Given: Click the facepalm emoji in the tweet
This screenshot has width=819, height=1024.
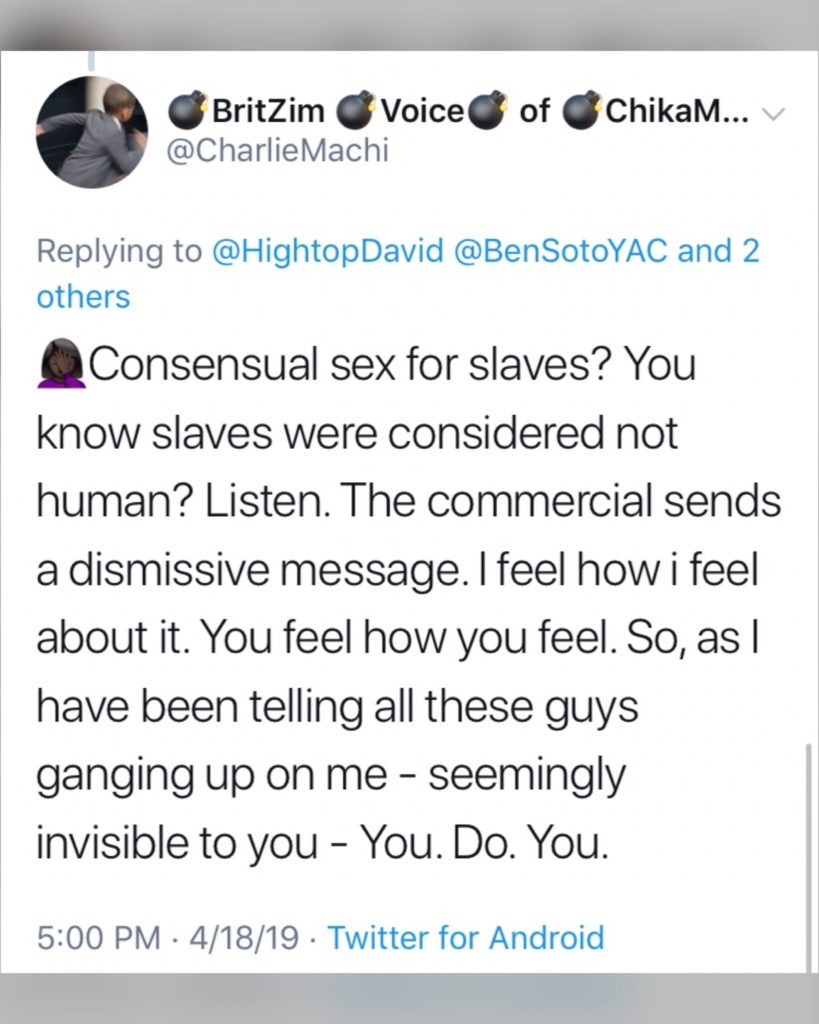Looking at the screenshot, I should pos(61,364).
